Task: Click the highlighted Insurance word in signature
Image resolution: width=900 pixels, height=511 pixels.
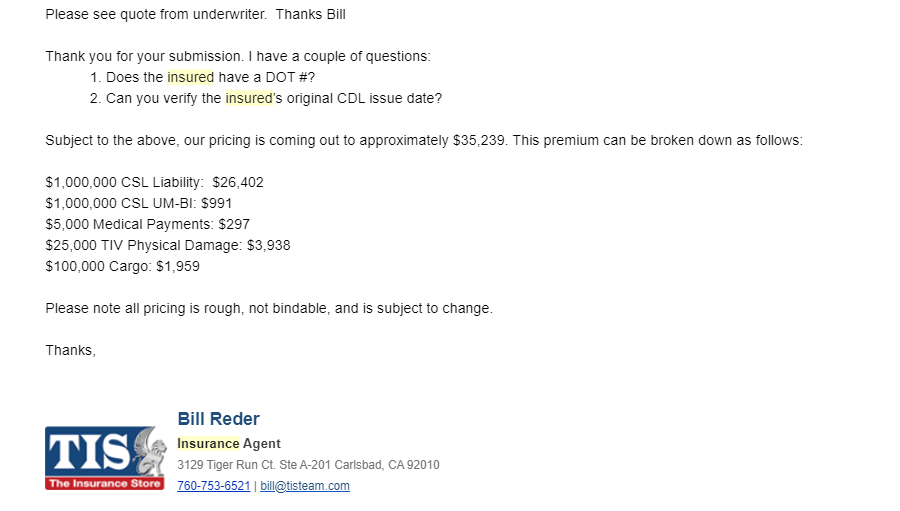Action: click(x=208, y=443)
